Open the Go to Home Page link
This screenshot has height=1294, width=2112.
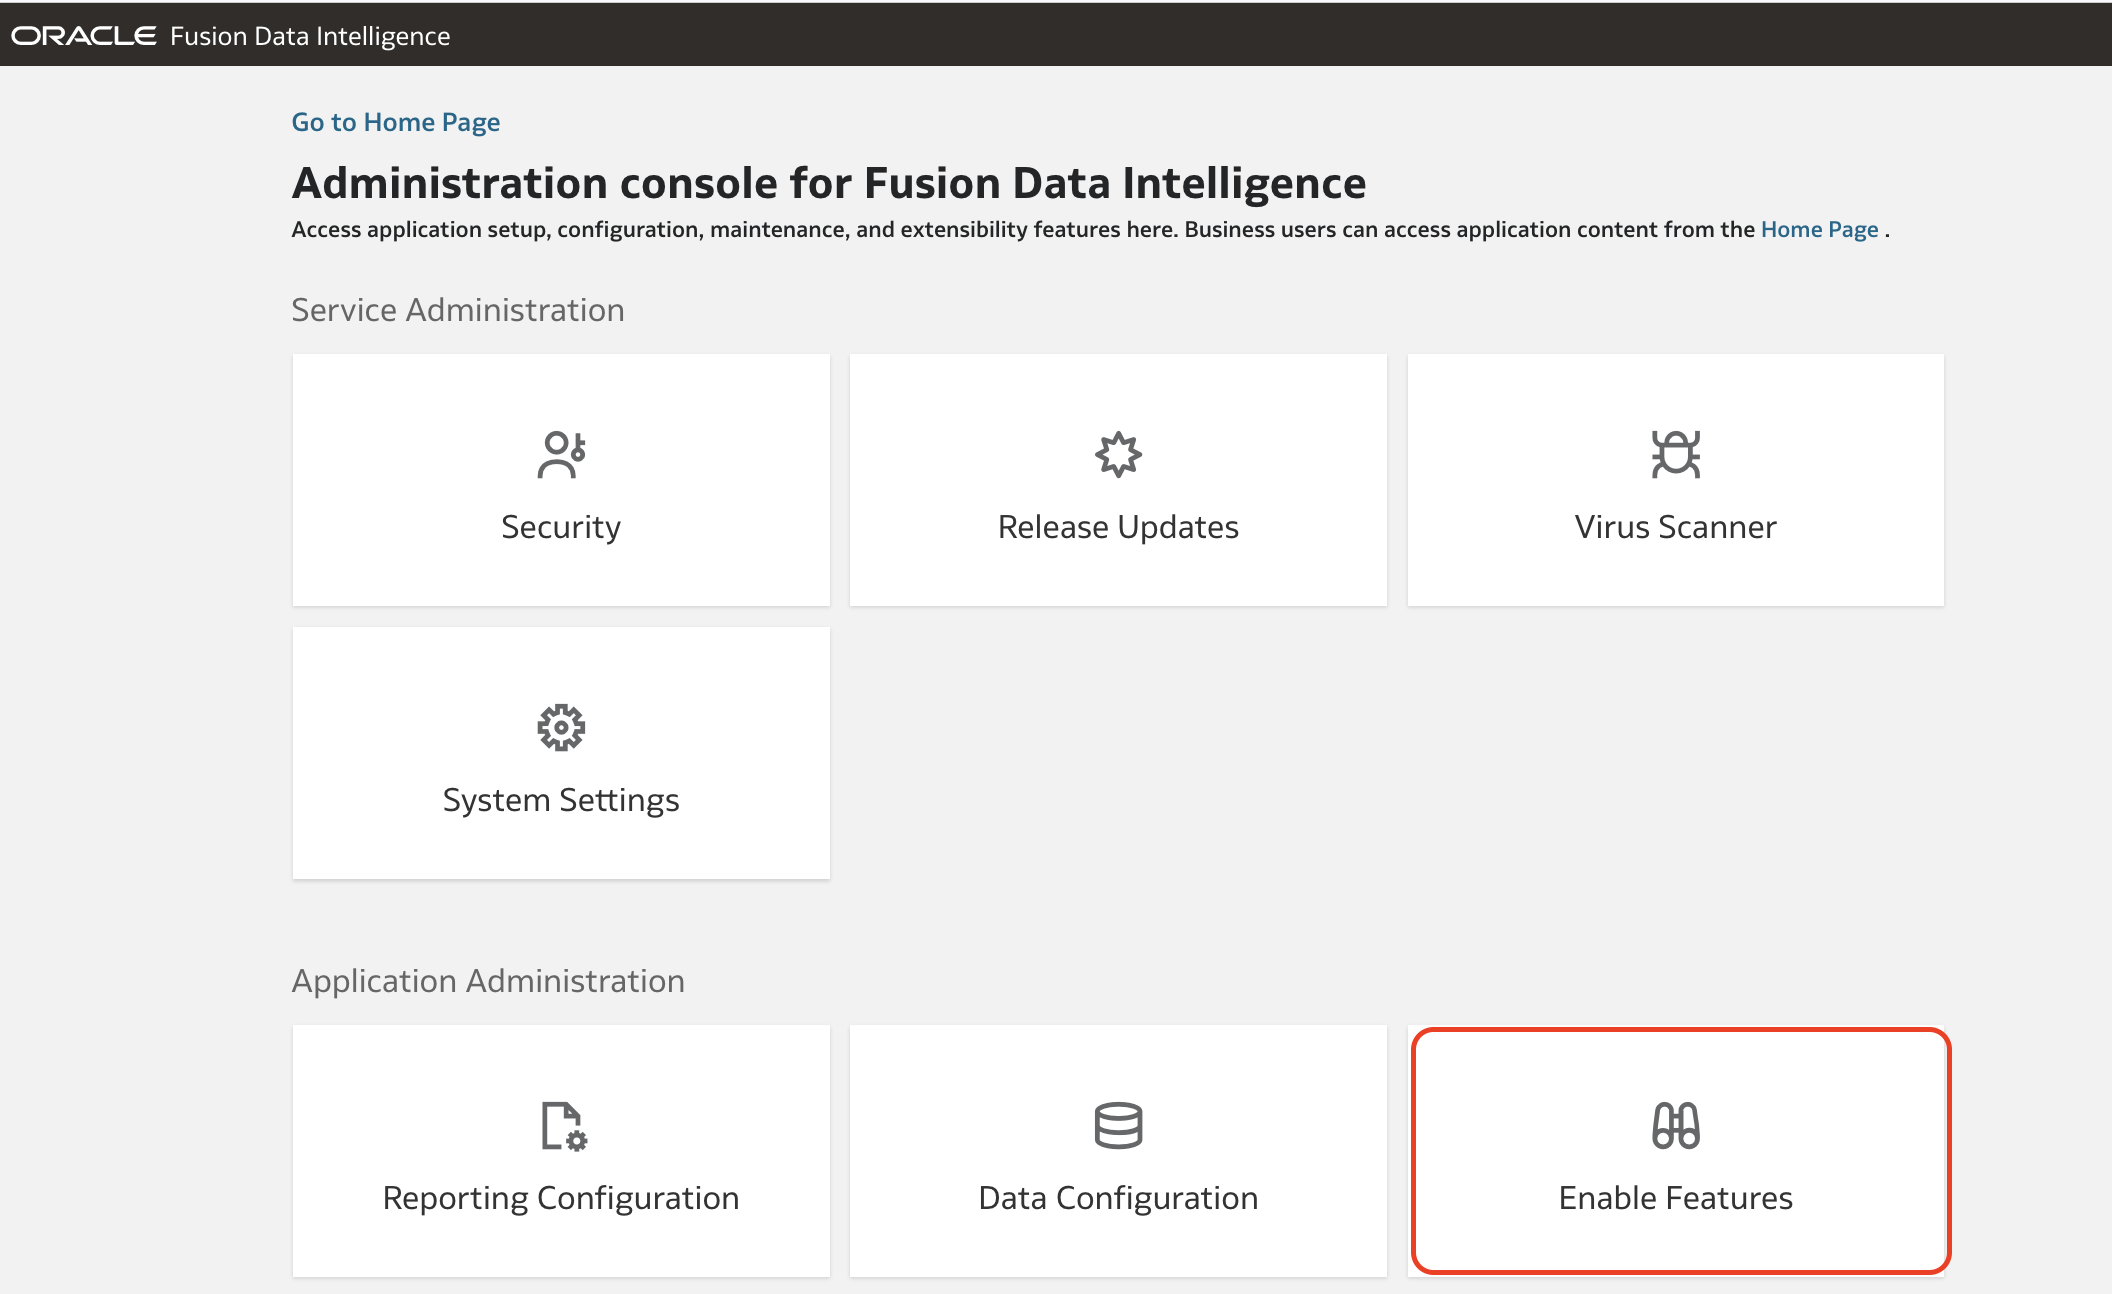[395, 122]
